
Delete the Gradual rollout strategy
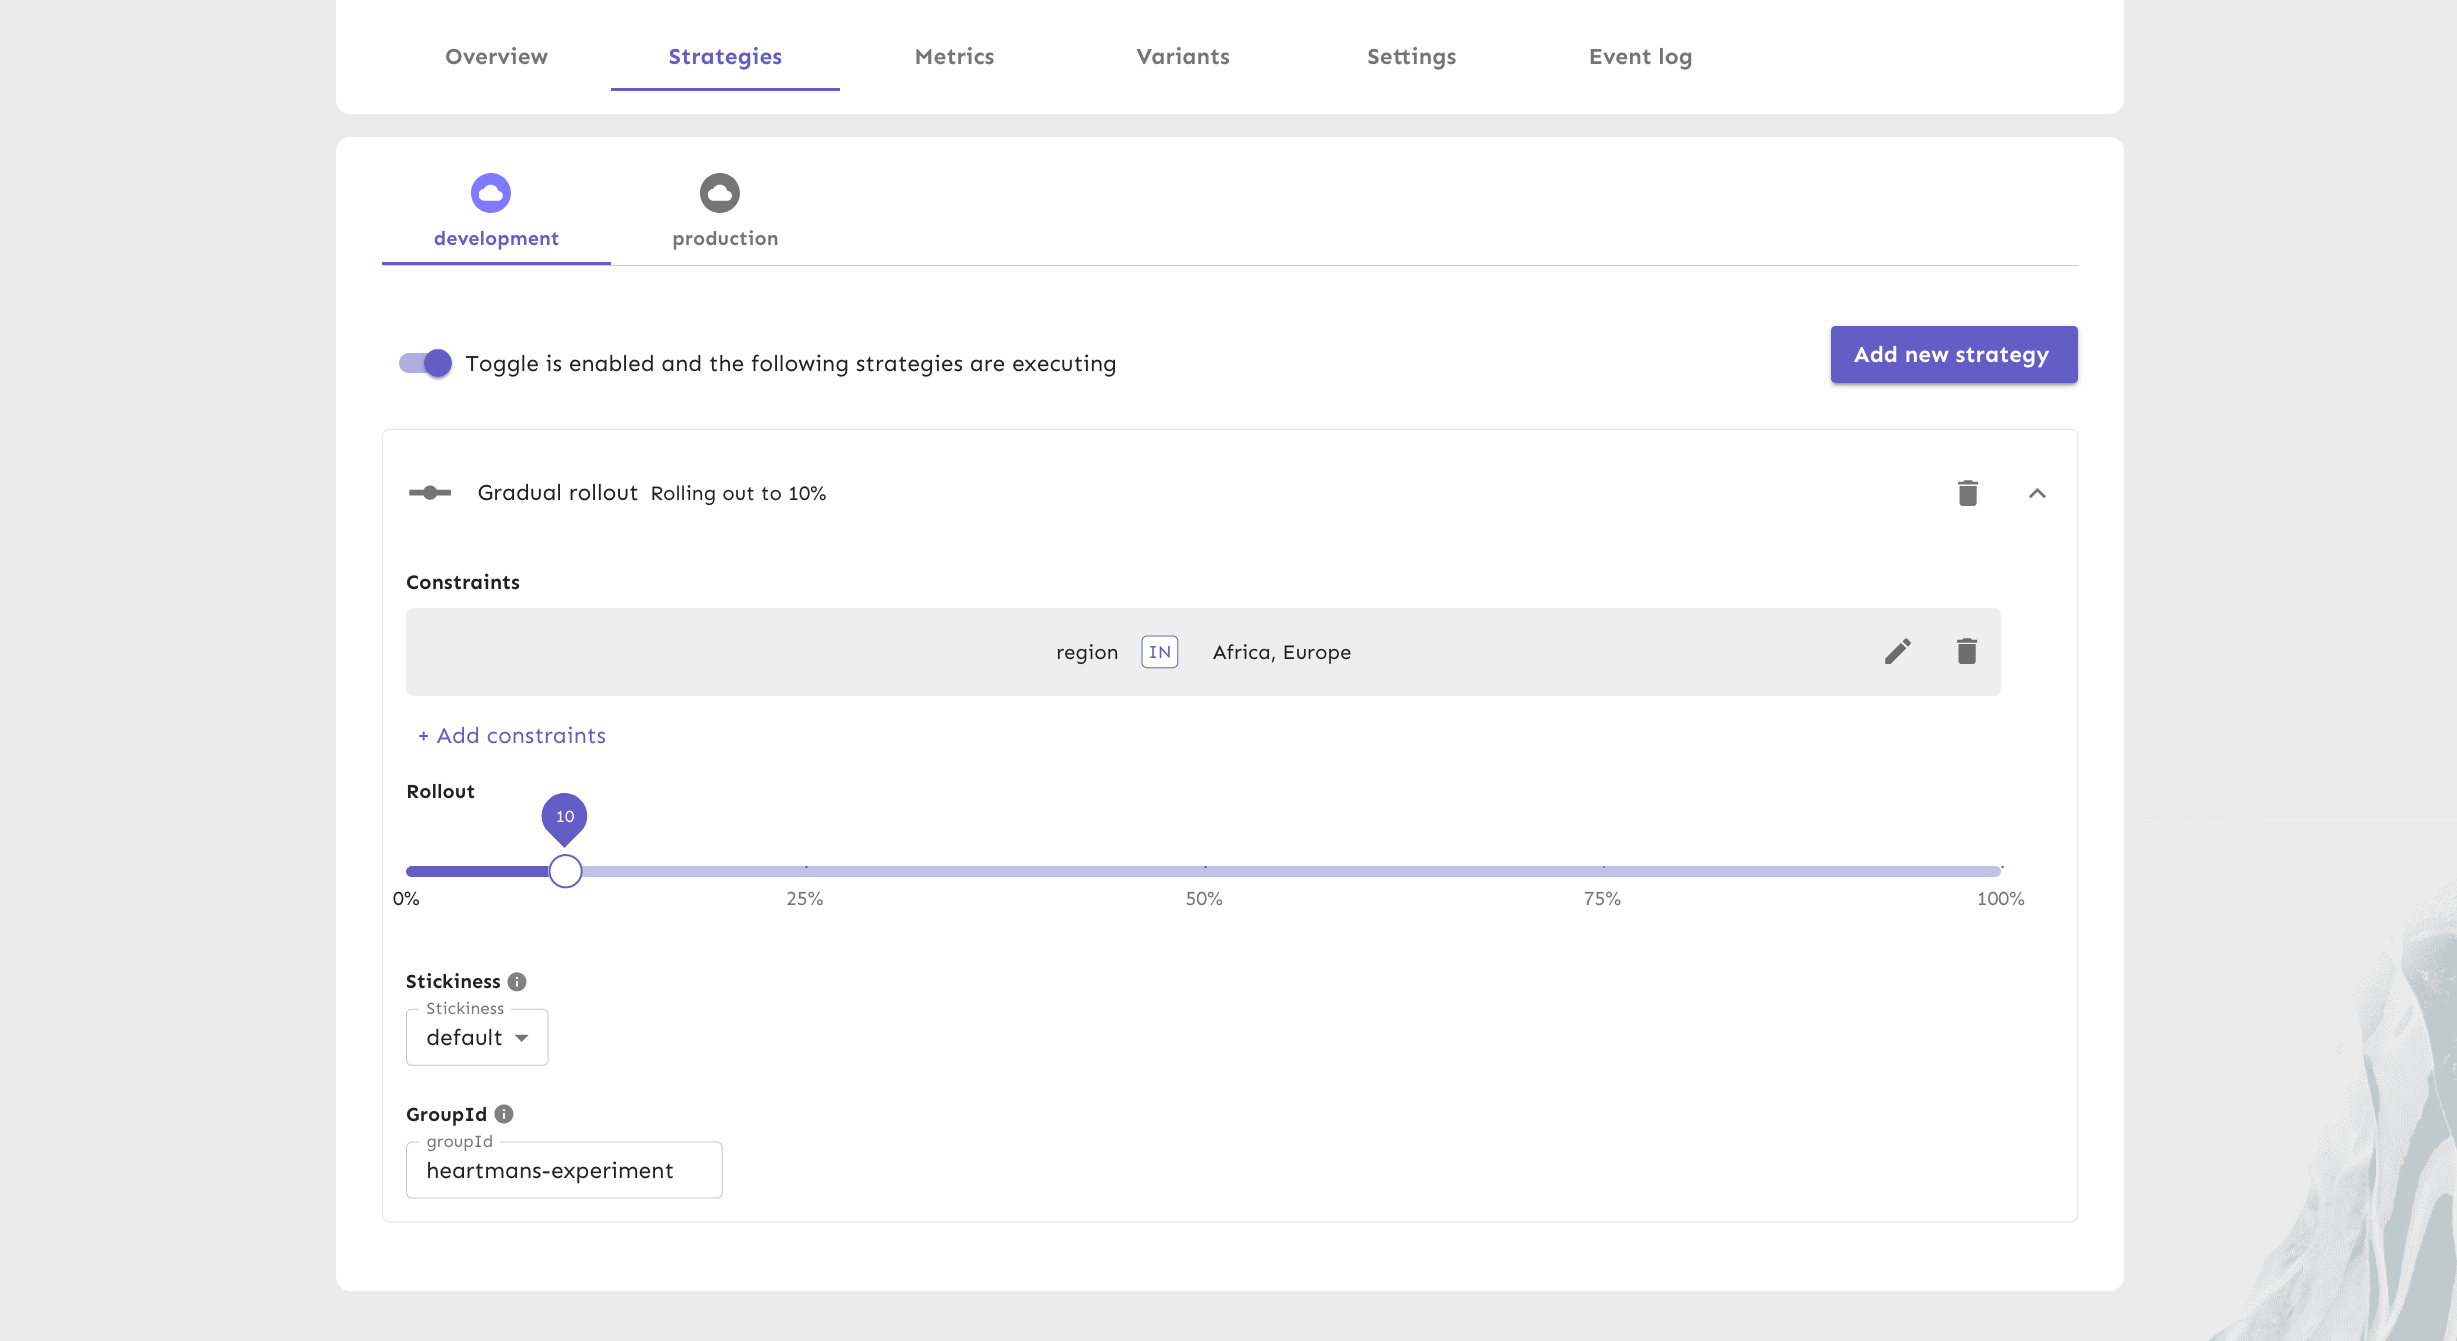(x=1967, y=493)
